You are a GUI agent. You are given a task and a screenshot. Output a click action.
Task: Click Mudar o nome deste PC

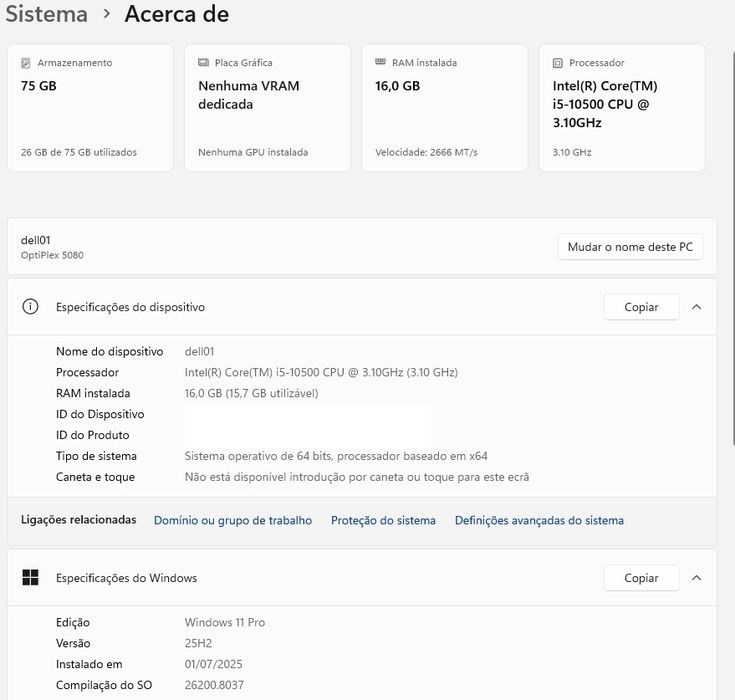(630, 247)
